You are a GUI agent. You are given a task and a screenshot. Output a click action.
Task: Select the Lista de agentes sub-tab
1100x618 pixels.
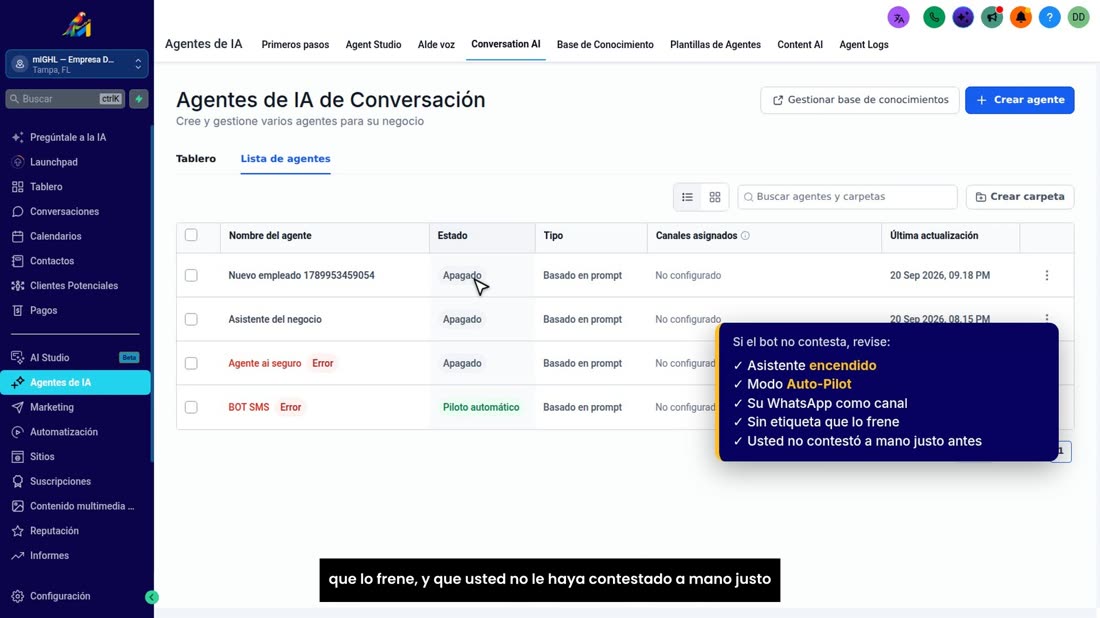[x=286, y=159]
